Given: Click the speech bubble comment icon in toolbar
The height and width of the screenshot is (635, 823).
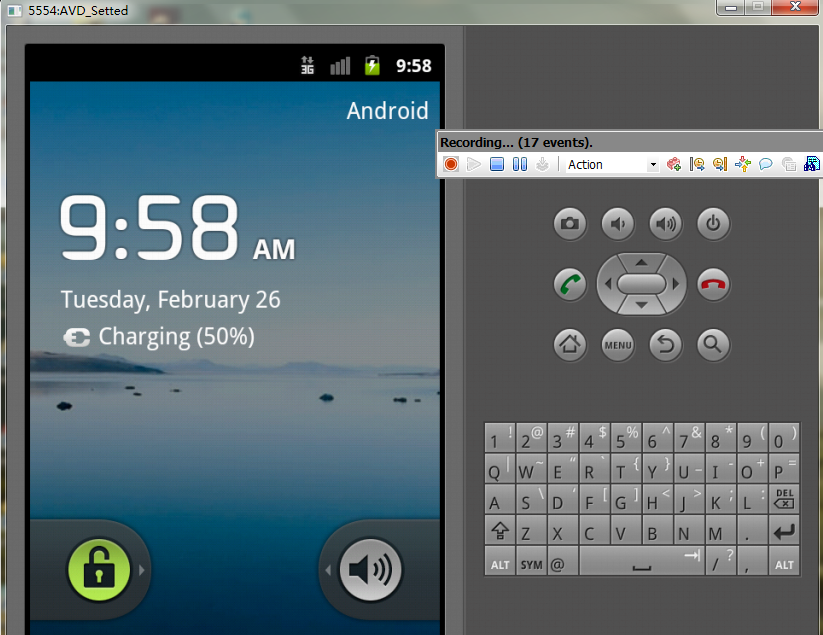Looking at the screenshot, I should click(766, 164).
